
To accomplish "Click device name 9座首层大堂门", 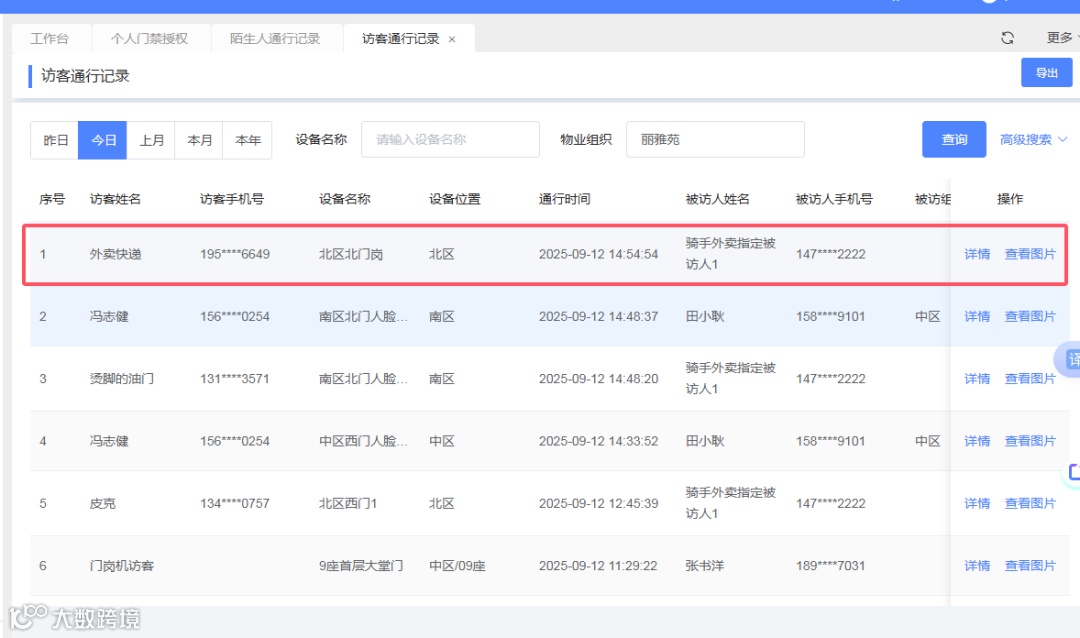I will click(x=361, y=566).
